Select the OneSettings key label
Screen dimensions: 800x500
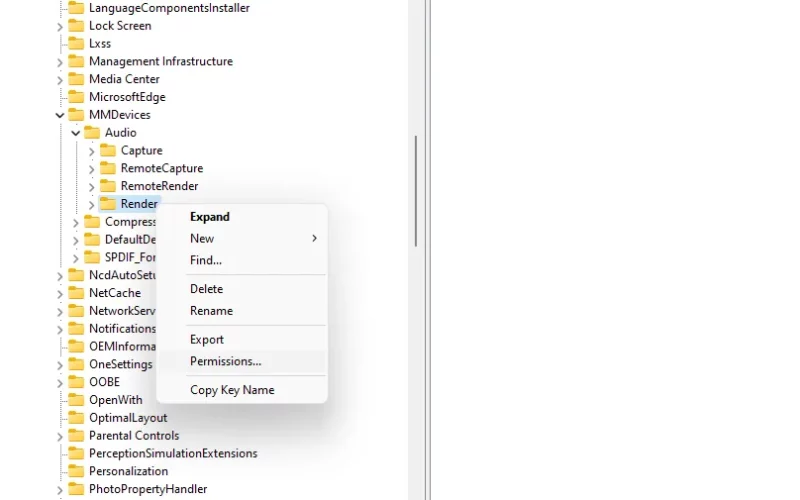pyautogui.click(x=120, y=364)
